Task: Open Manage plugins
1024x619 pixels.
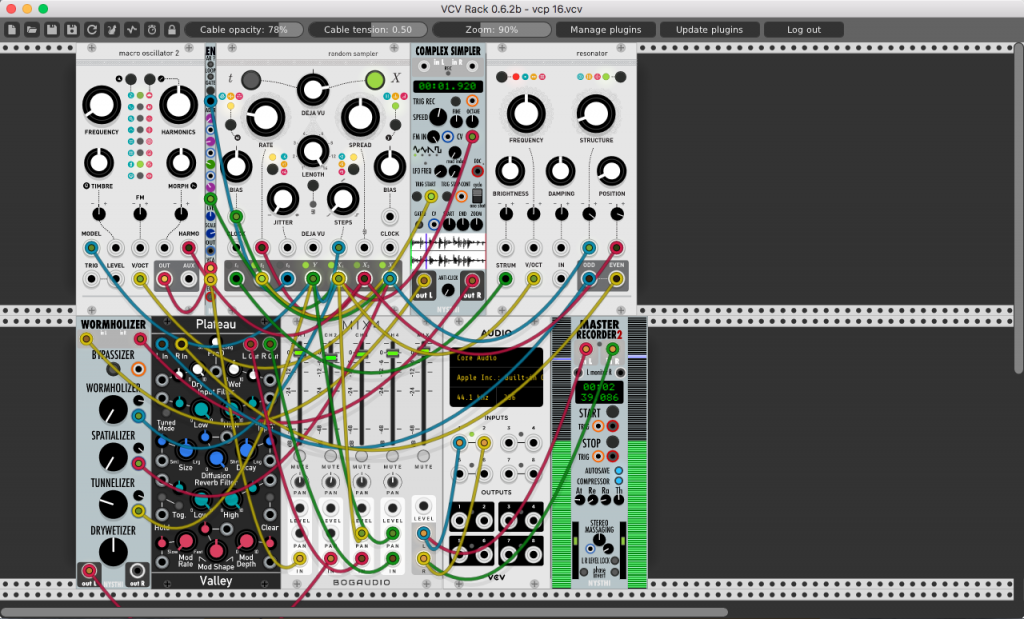Action: point(605,29)
